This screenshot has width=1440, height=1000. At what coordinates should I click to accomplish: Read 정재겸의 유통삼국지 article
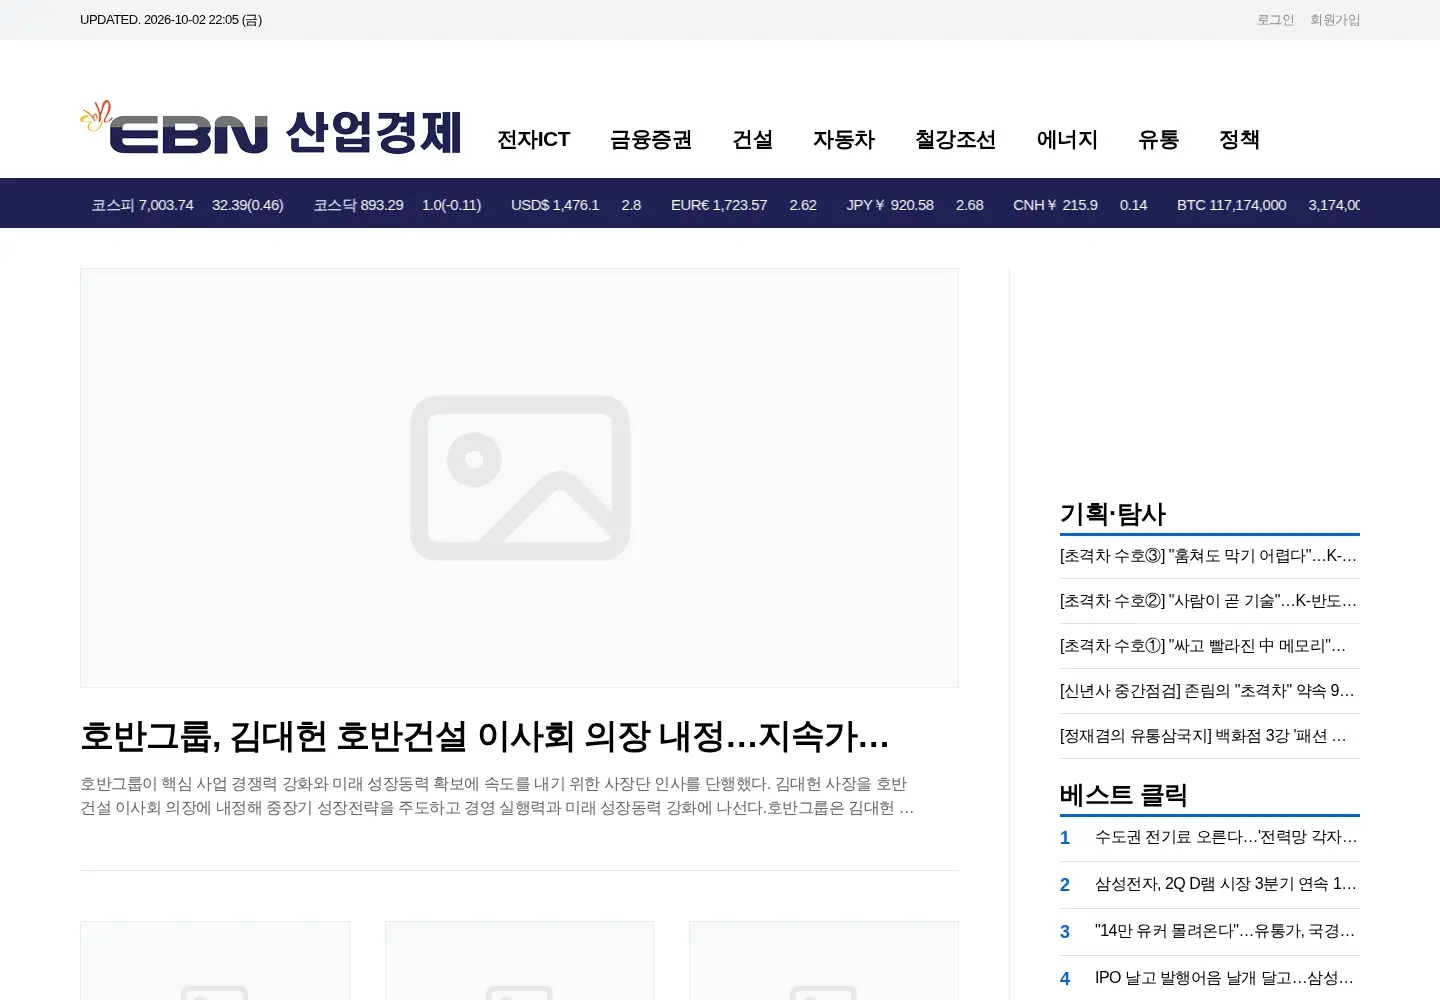(x=1204, y=736)
